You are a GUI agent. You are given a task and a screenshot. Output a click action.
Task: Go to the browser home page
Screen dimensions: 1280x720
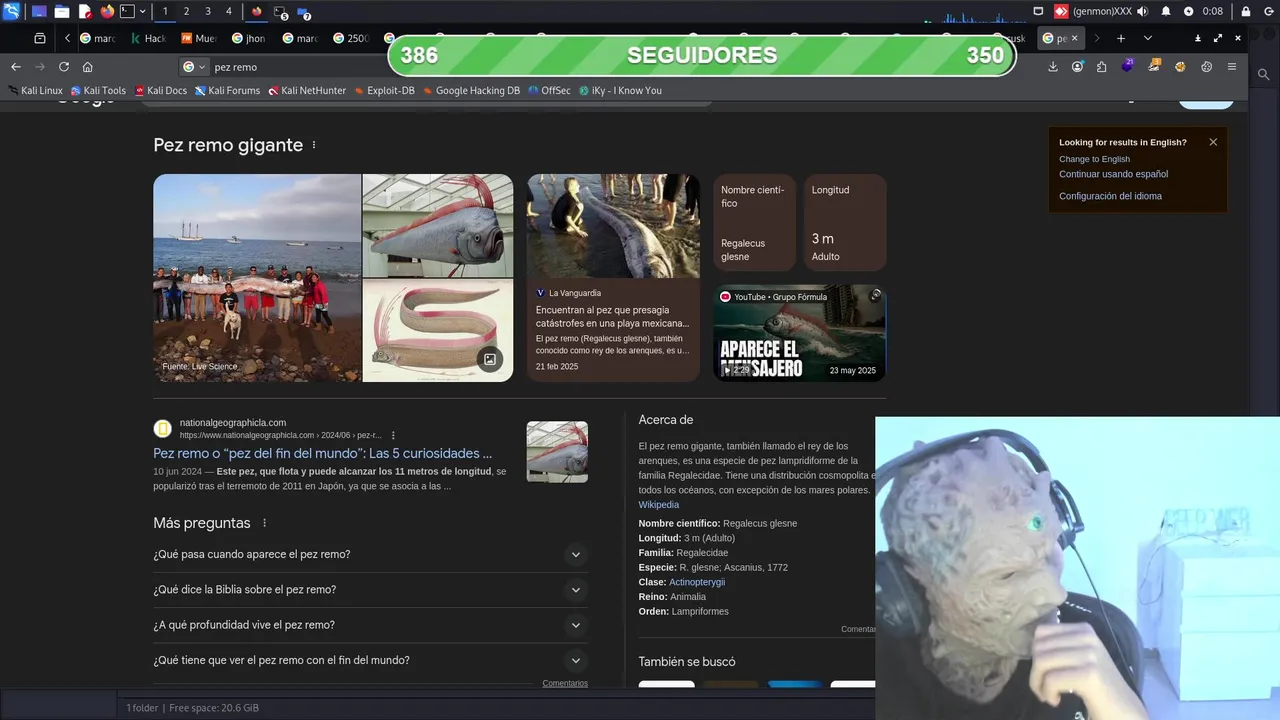pyautogui.click(x=88, y=67)
